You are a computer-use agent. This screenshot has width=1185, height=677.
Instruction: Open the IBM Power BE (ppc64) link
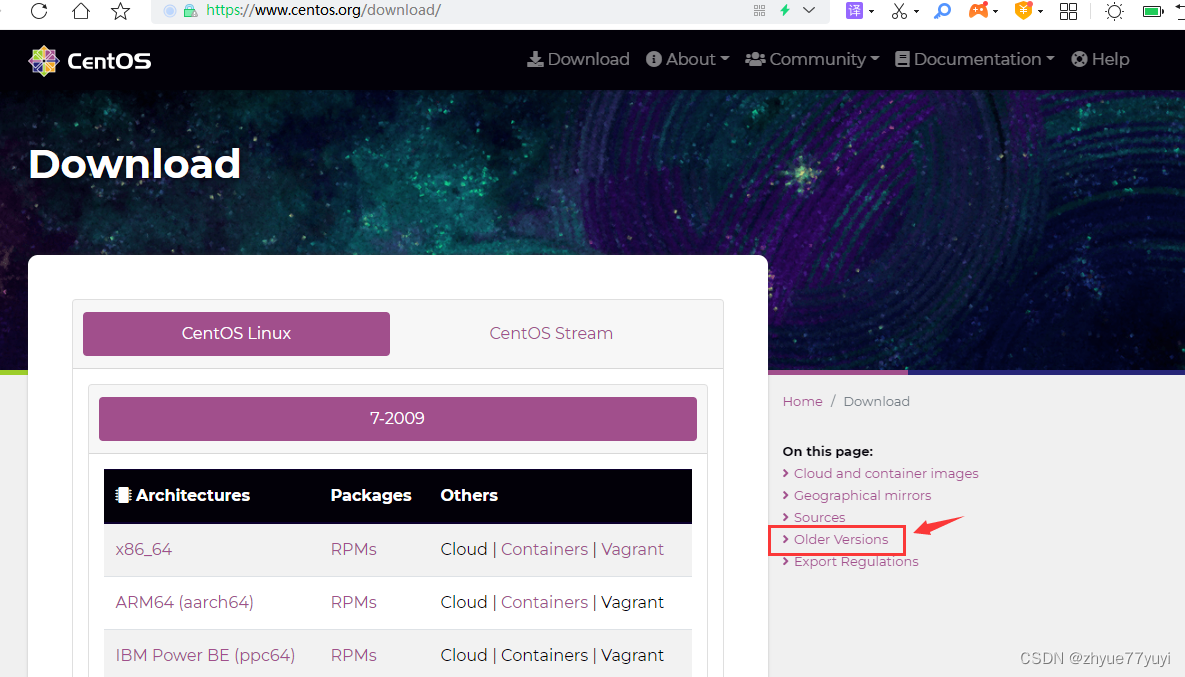[205, 655]
